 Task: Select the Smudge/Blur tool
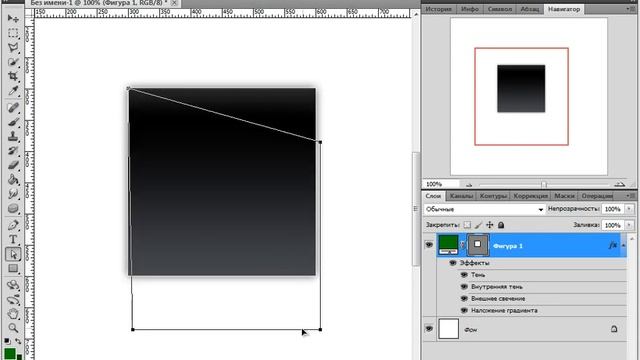tap(13, 194)
